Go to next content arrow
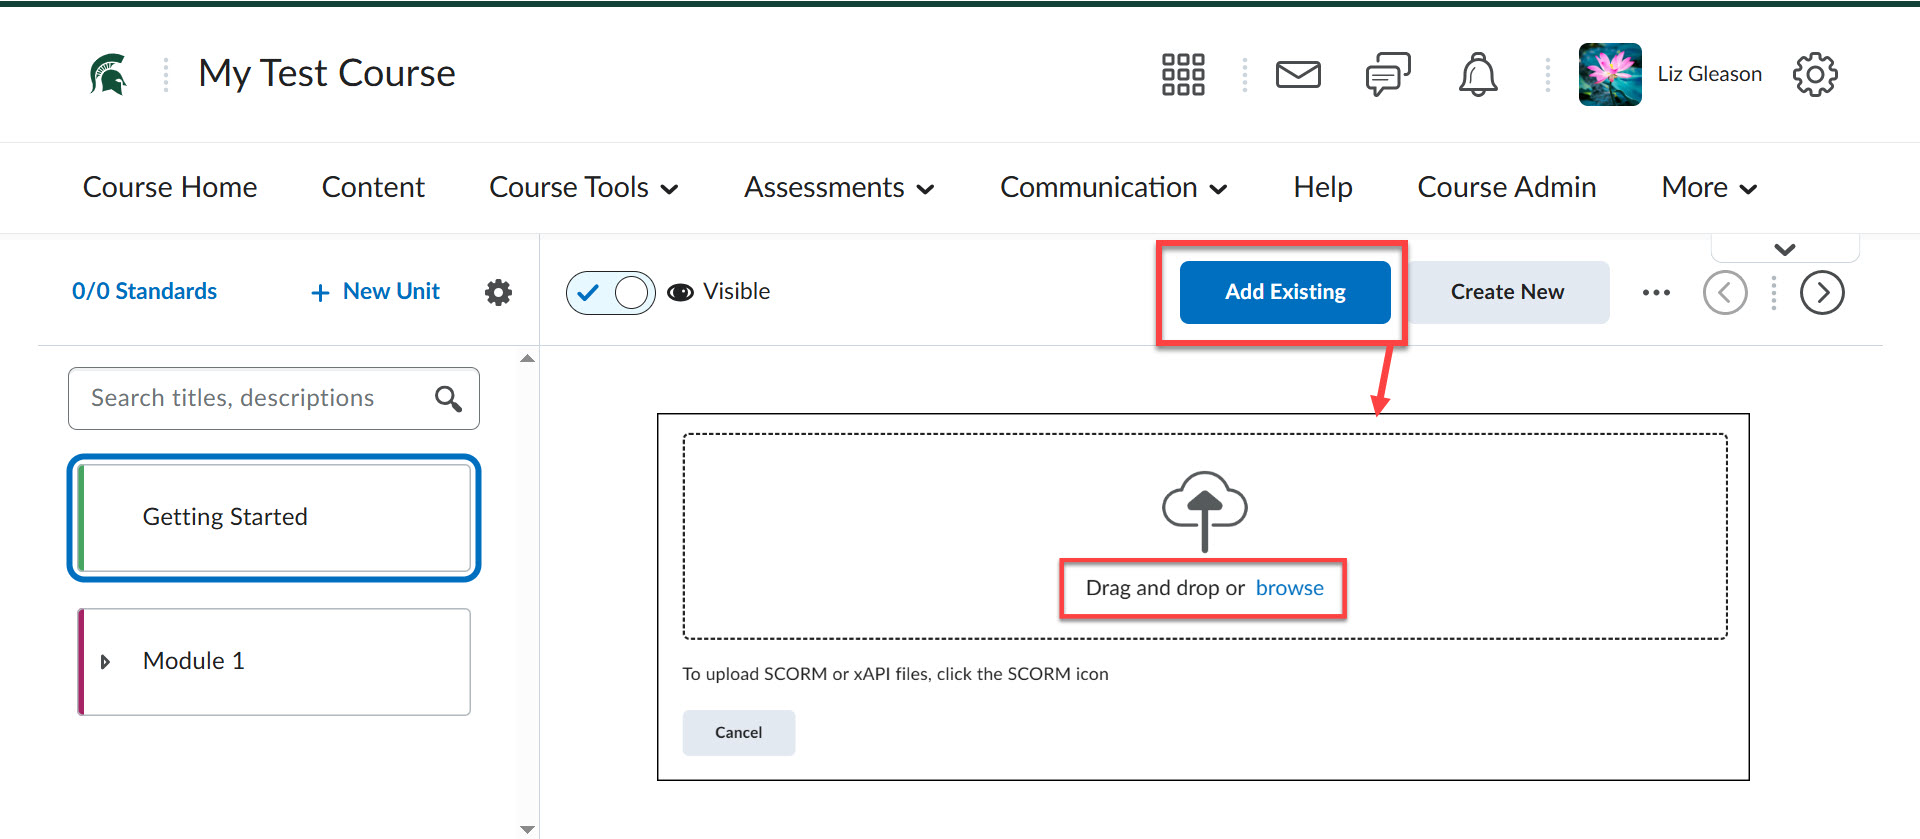Screen dimensions: 1920x839 [1822, 293]
